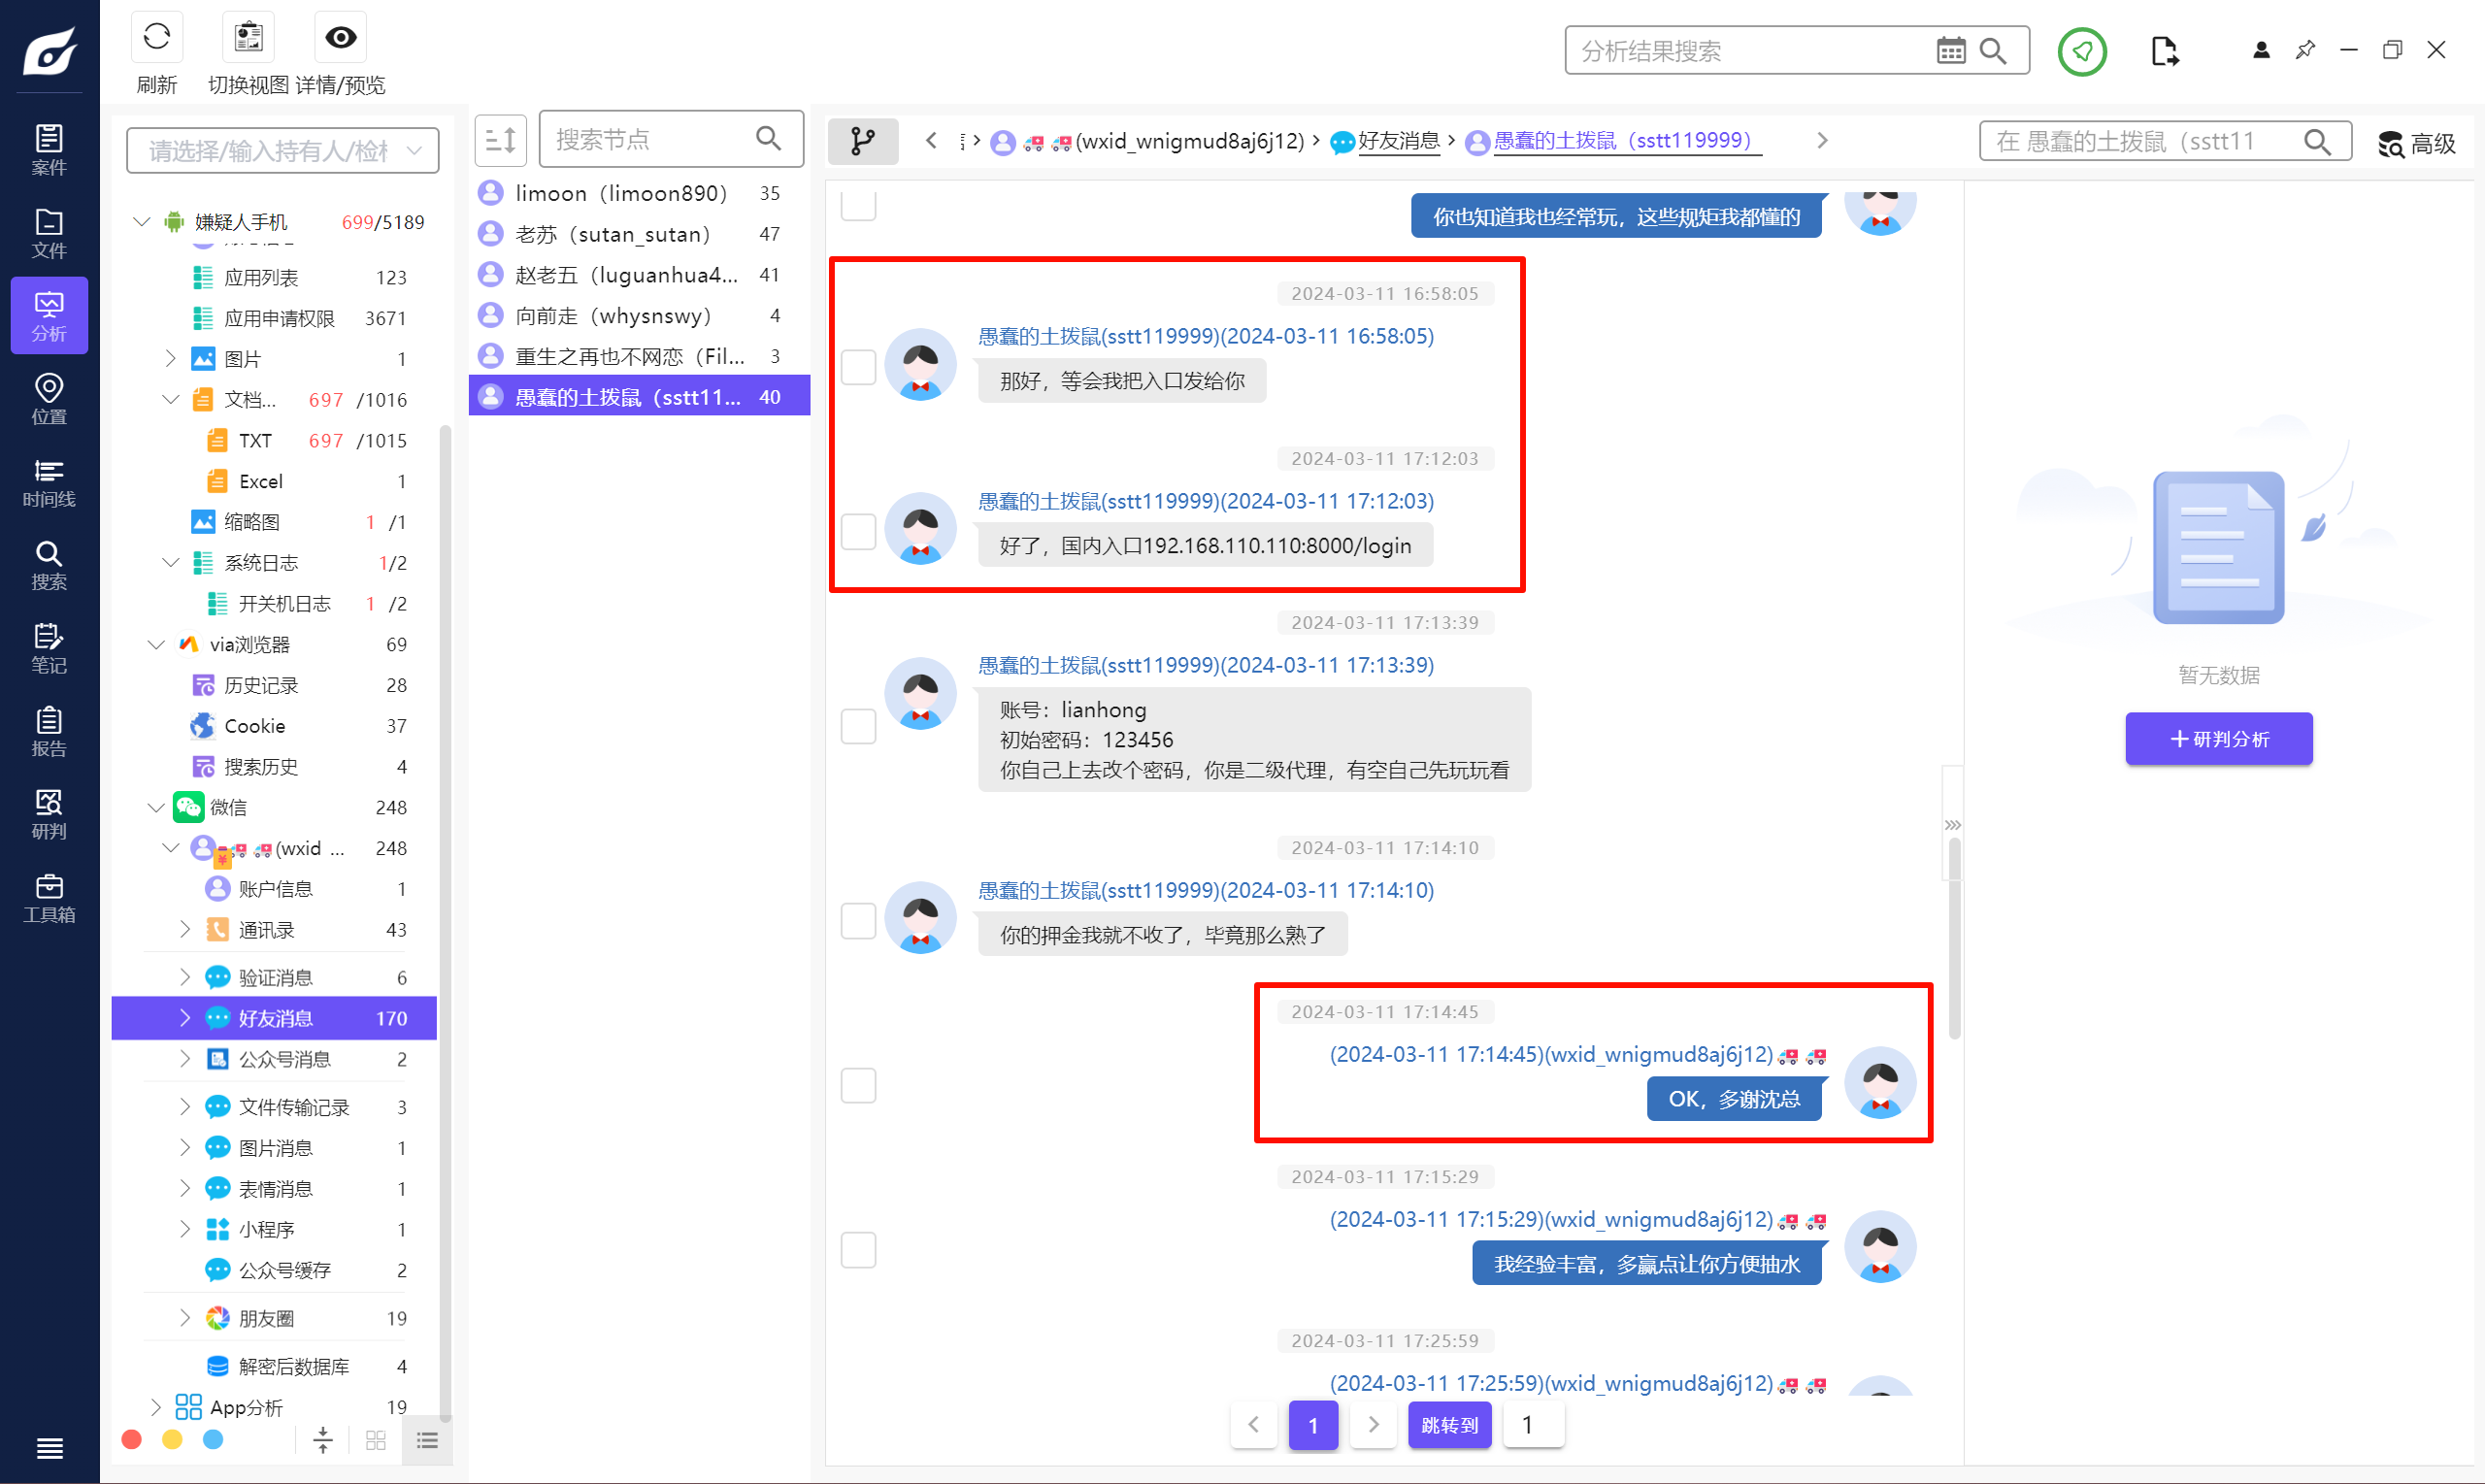Viewport: 2485px width, 1484px height.
Task: Open the 请选择/输入持有人 dropdown
Action: (x=283, y=151)
